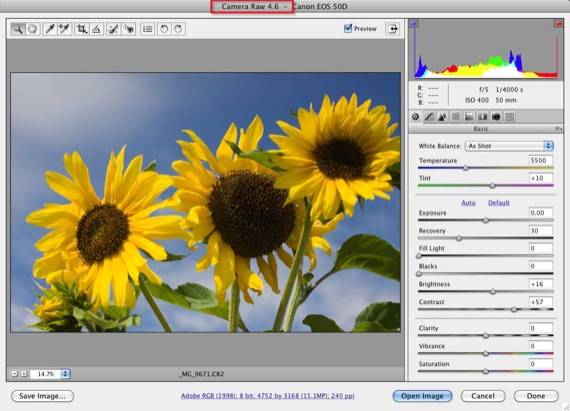The width and height of the screenshot is (570, 411).
Task: Click the Auto tone link
Action: [x=468, y=203]
